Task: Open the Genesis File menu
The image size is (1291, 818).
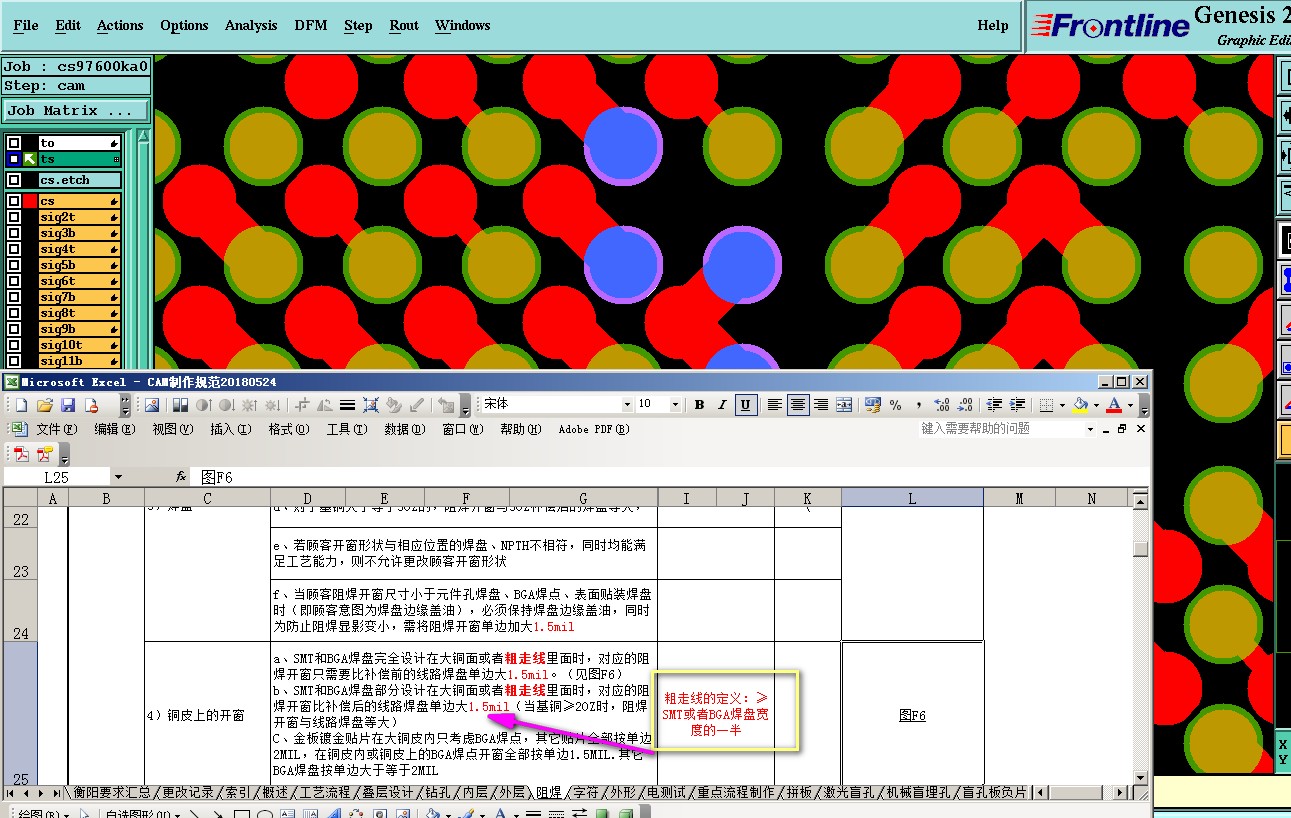Action: (x=25, y=25)
